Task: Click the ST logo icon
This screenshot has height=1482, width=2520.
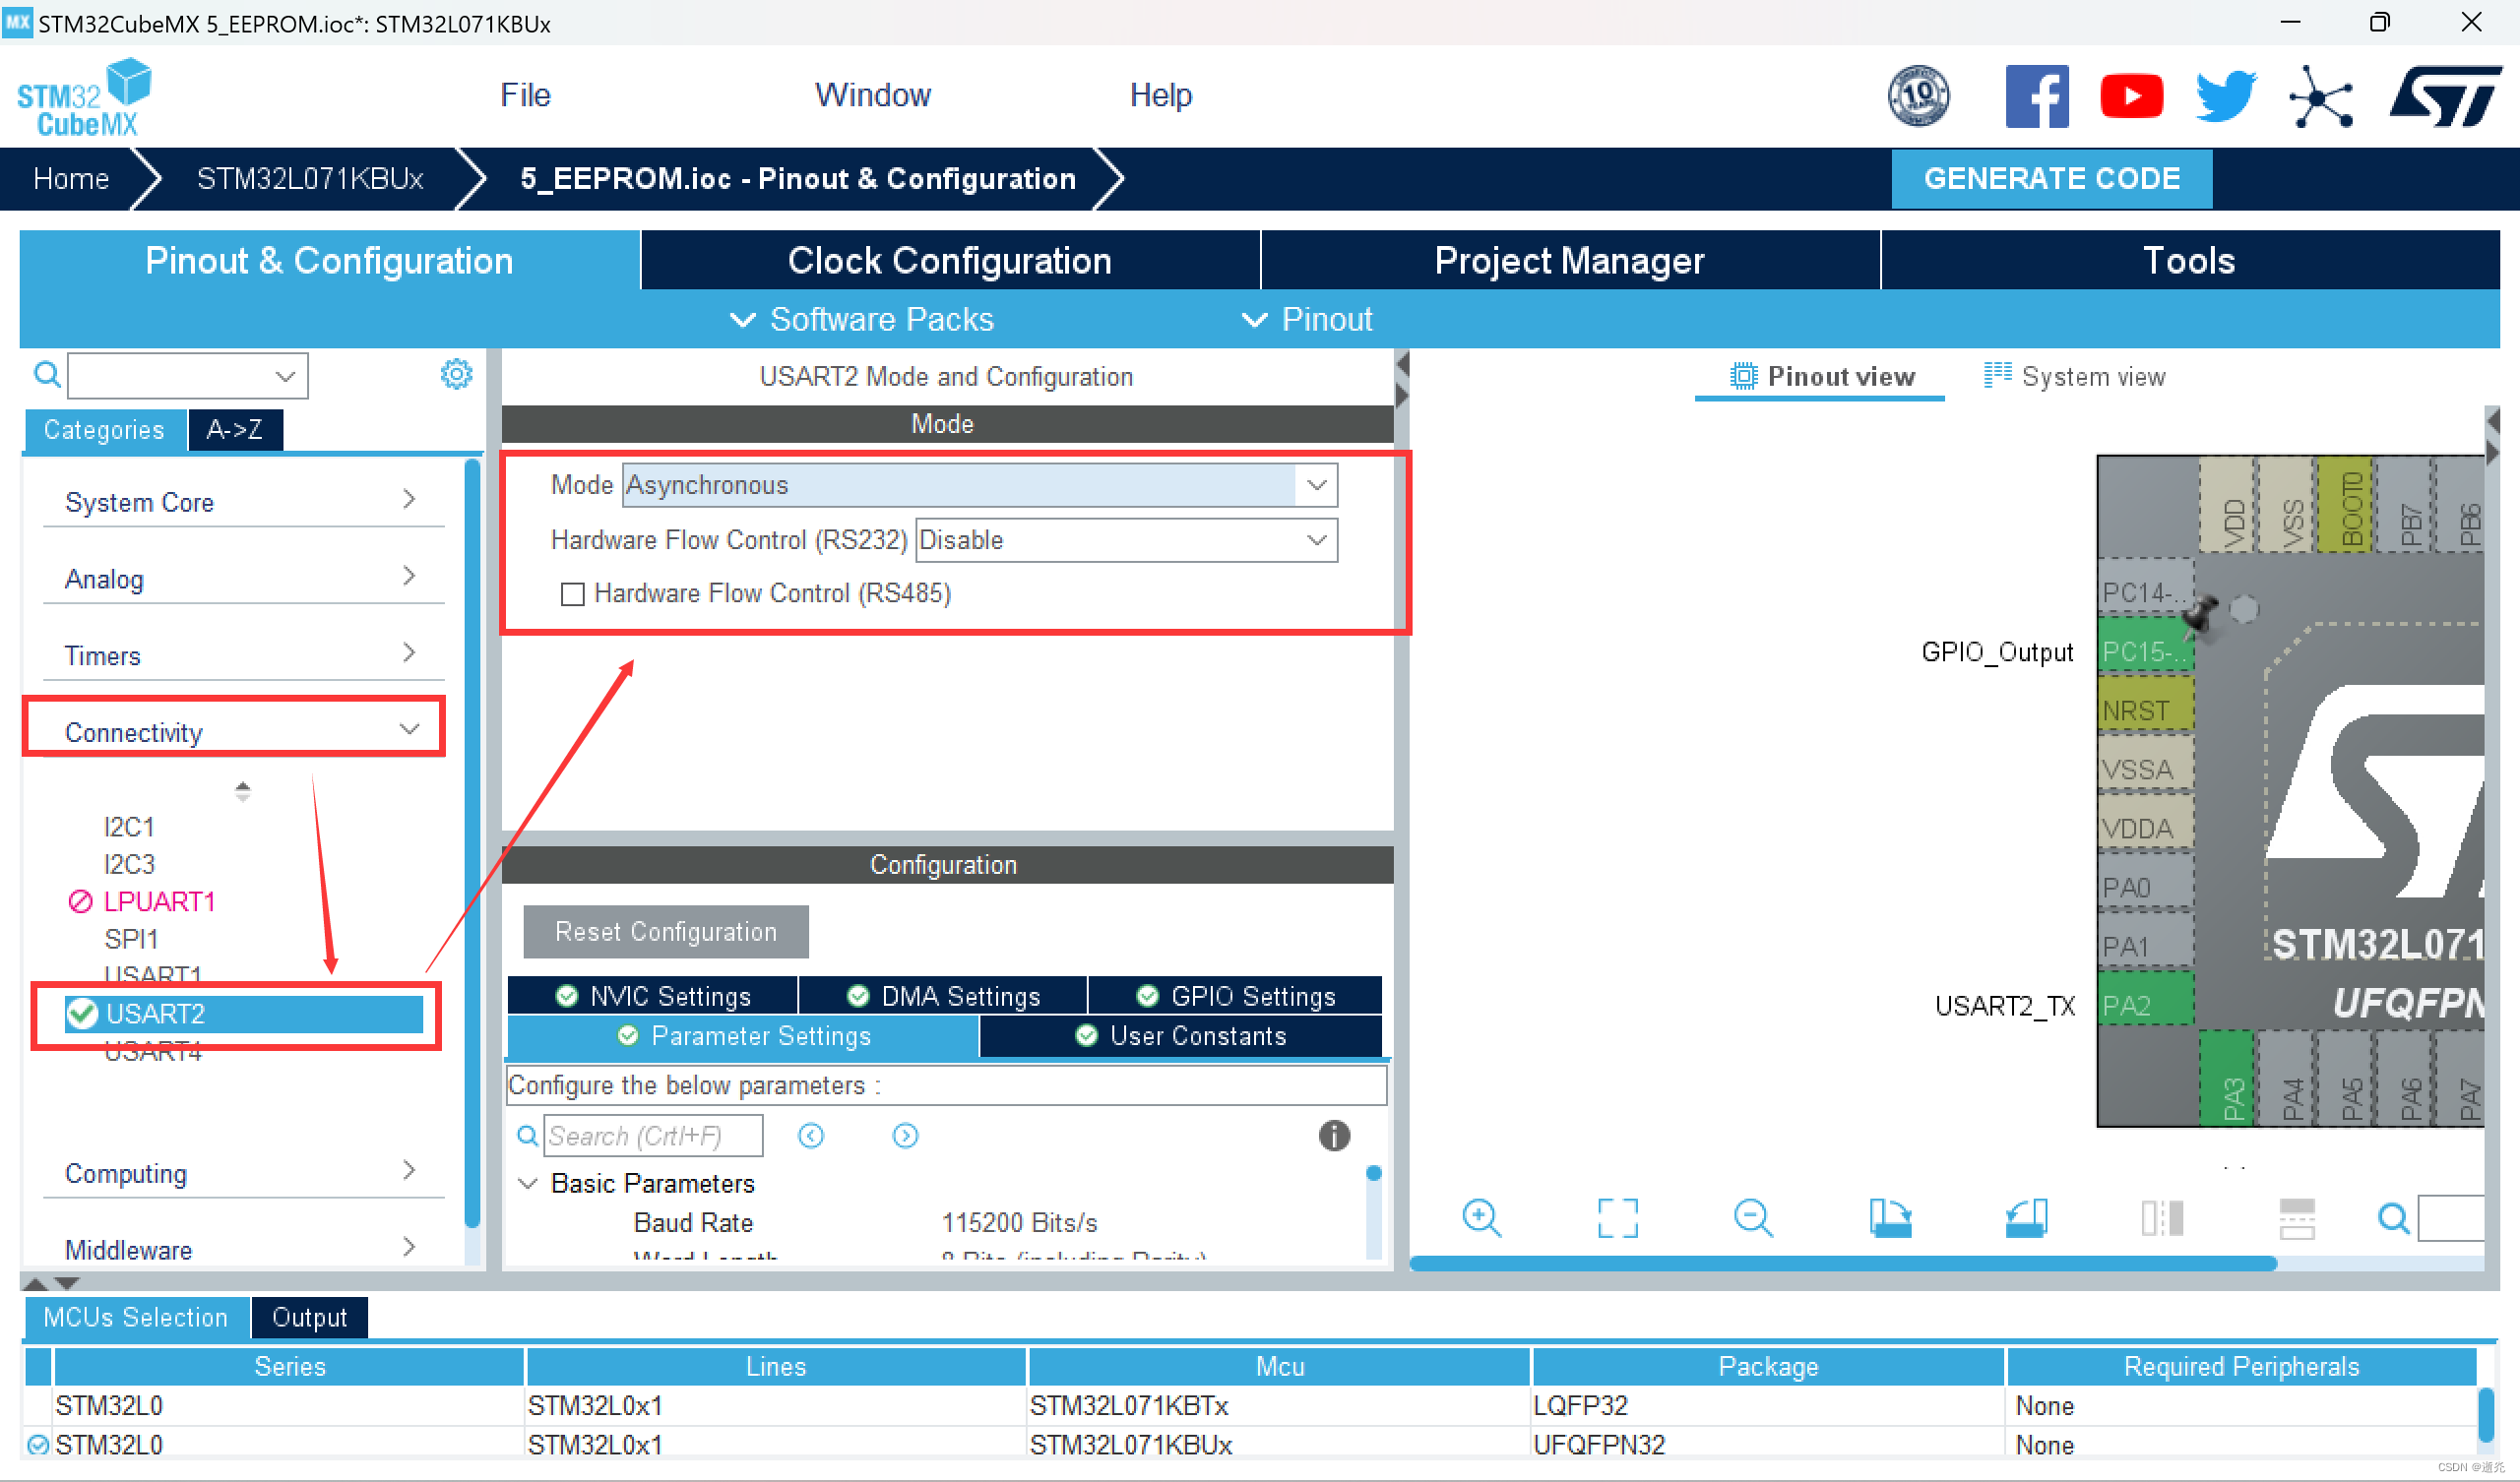Action: 2444,96
